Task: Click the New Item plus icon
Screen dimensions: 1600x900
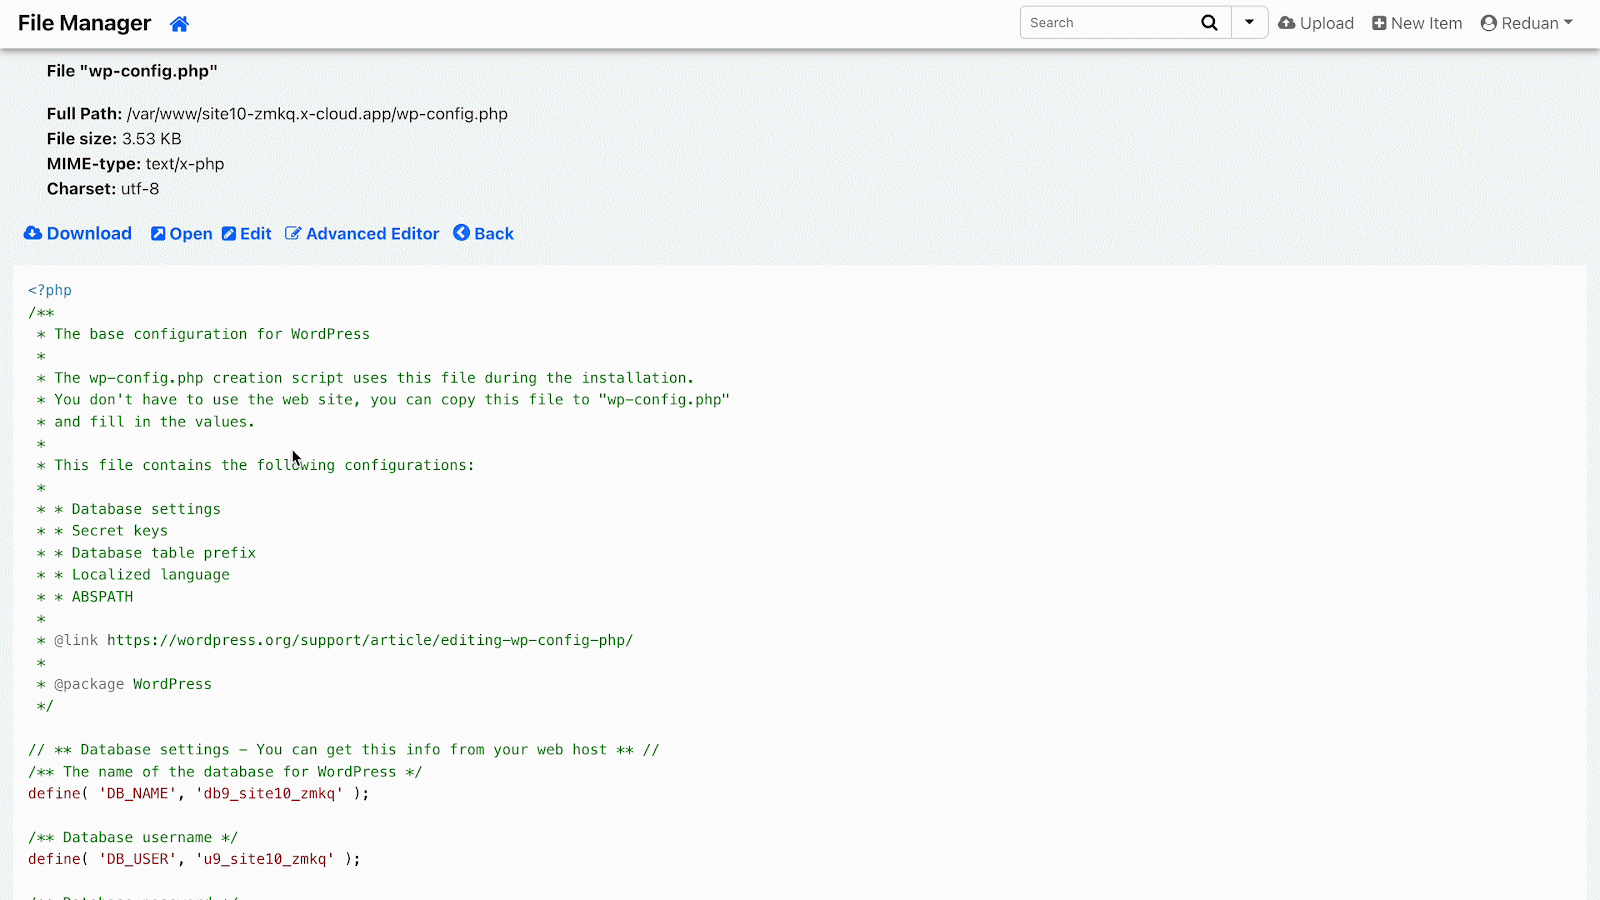Action: (1378, 22)
